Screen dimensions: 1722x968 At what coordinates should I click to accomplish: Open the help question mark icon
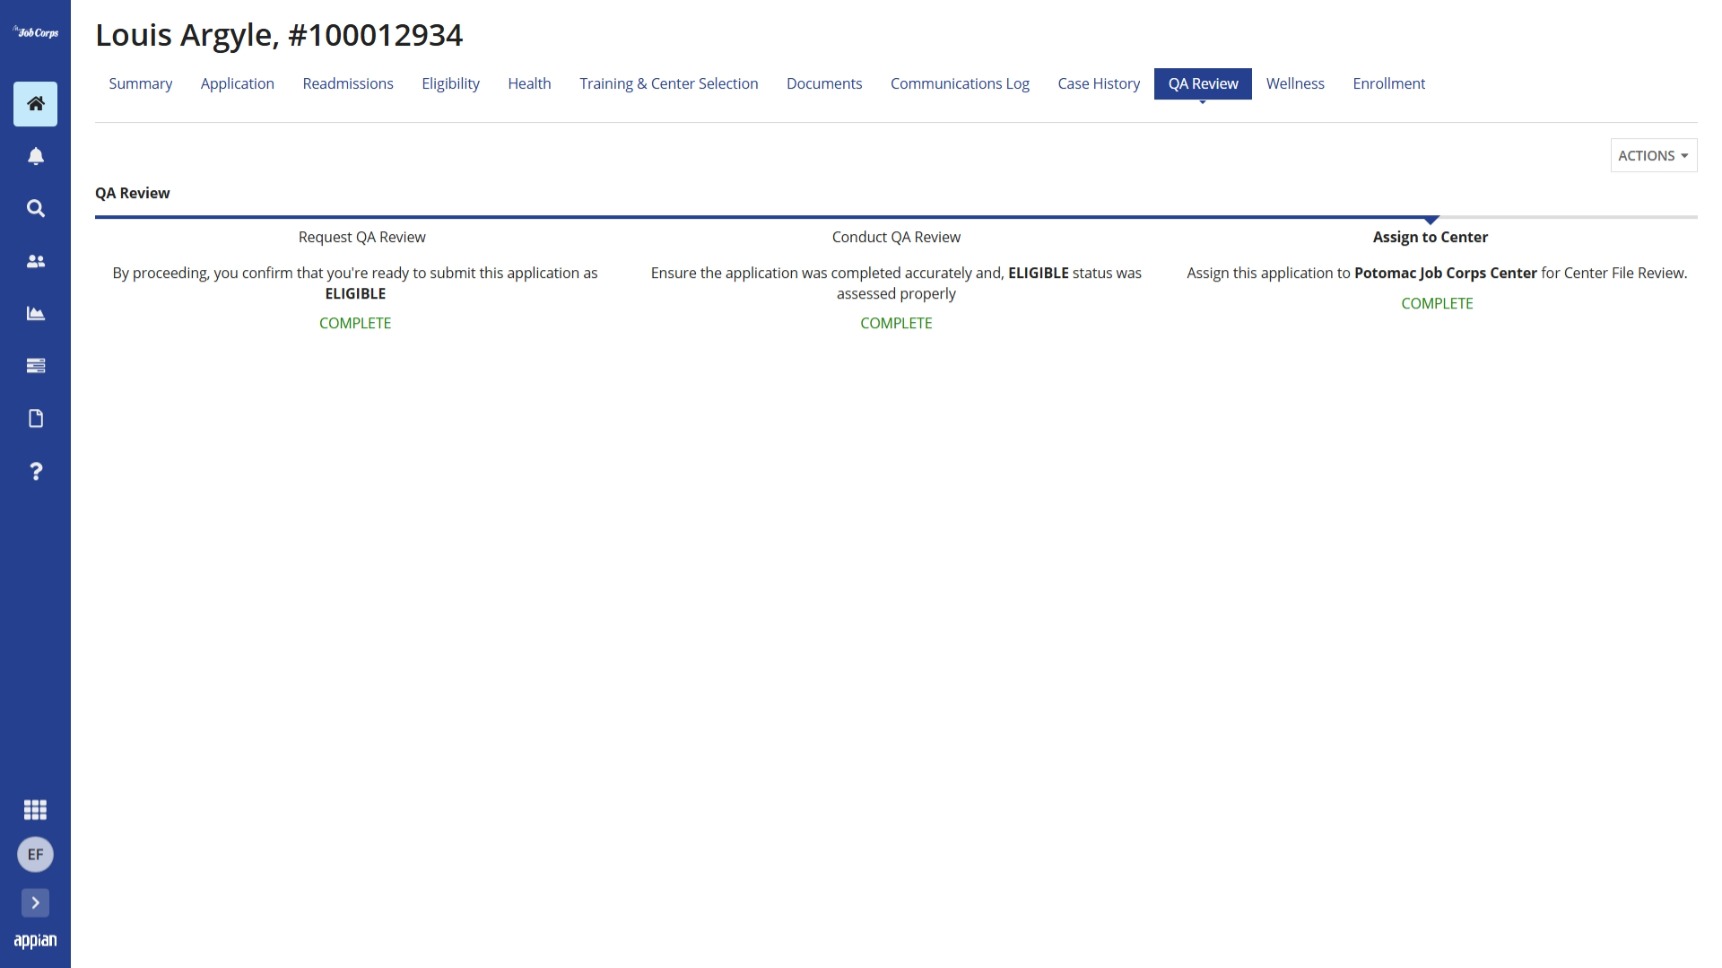(x=35, y=471)
